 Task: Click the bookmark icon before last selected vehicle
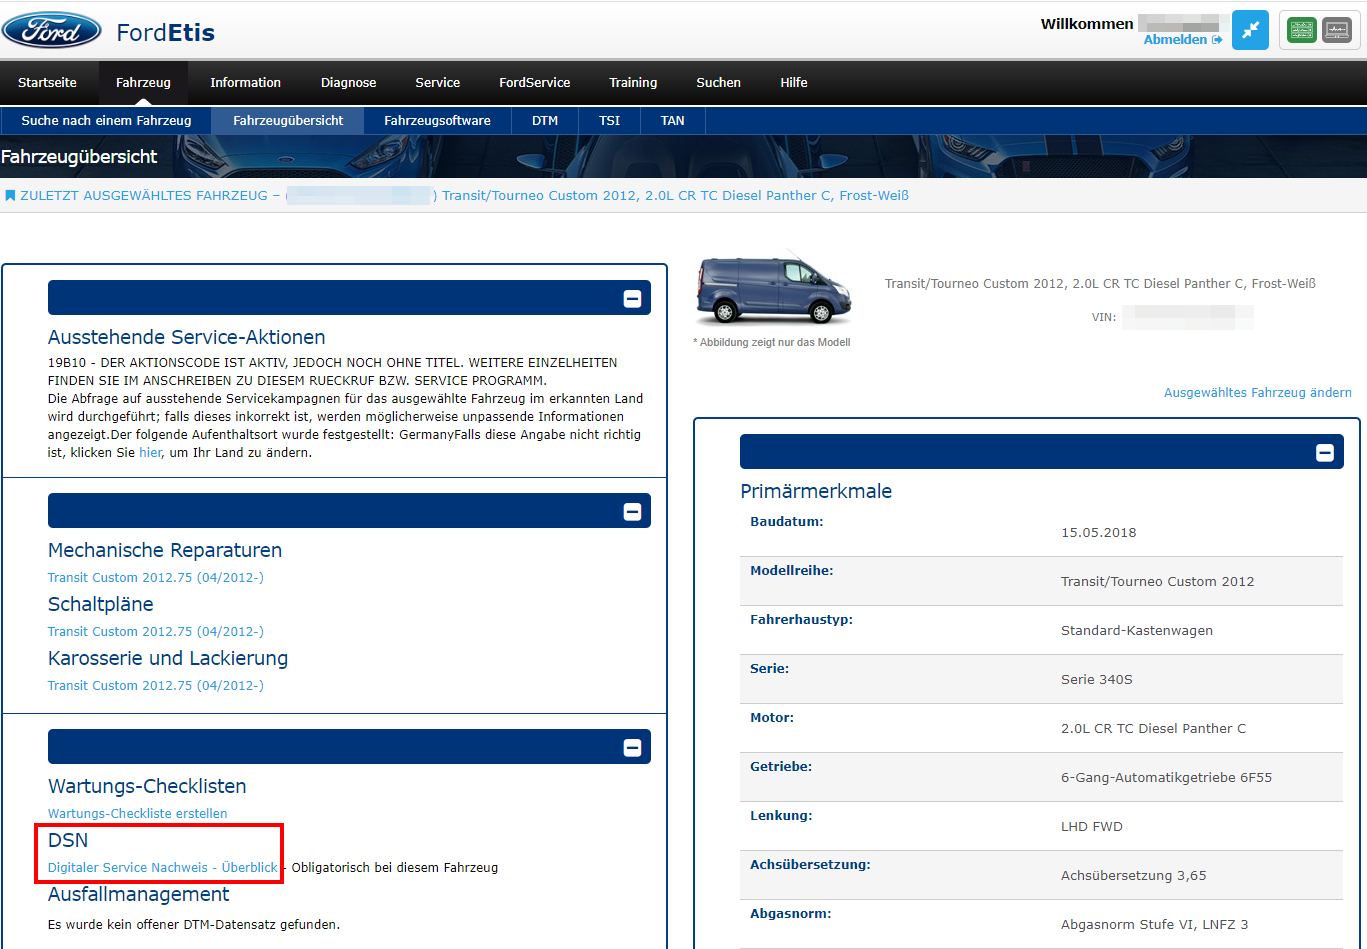10,196
